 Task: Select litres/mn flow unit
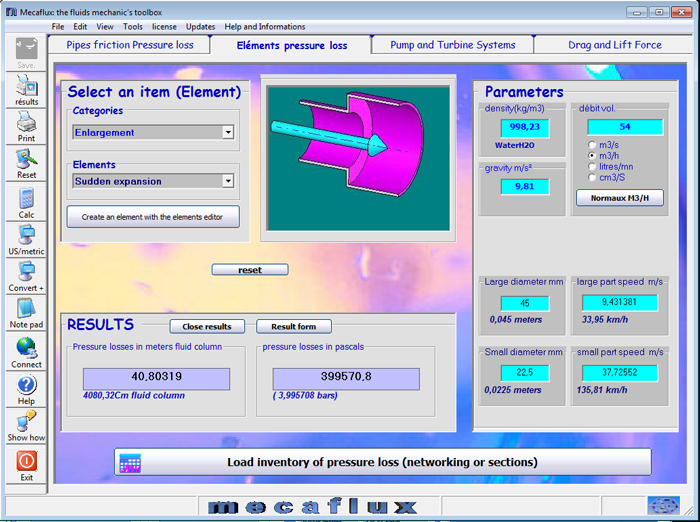(x=592, y=166)
